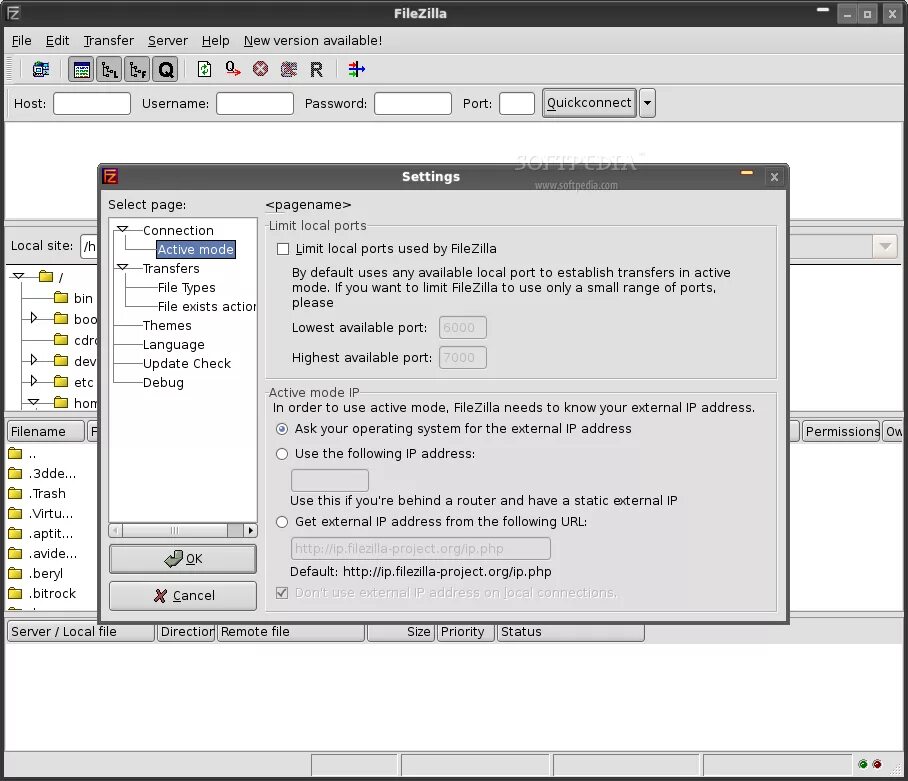Click the Host input field

[x=92, y=104]
